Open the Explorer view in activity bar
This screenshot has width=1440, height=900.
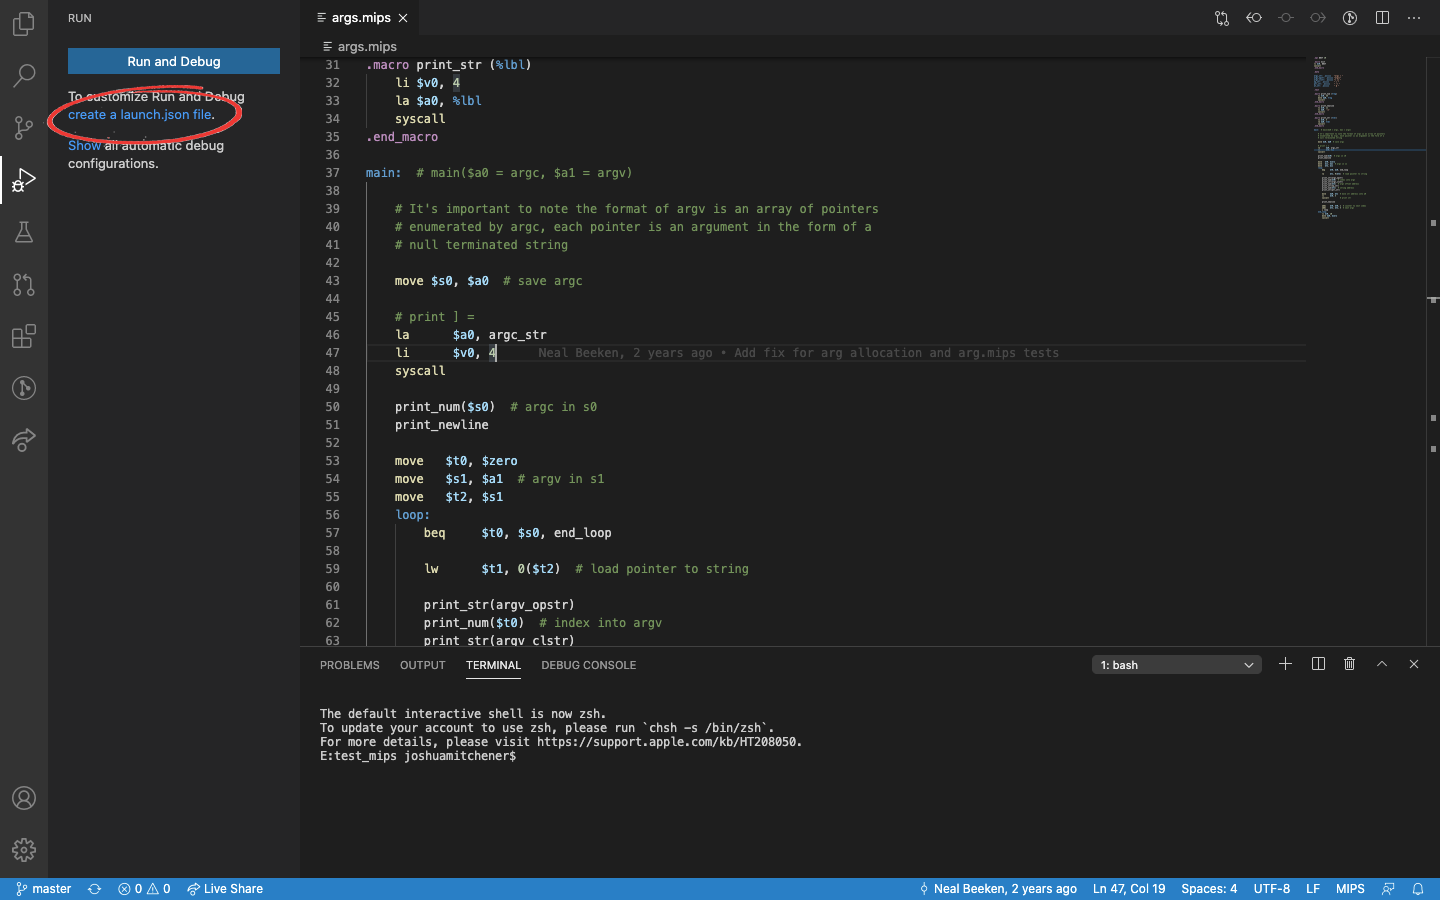(x=24, y=23)
